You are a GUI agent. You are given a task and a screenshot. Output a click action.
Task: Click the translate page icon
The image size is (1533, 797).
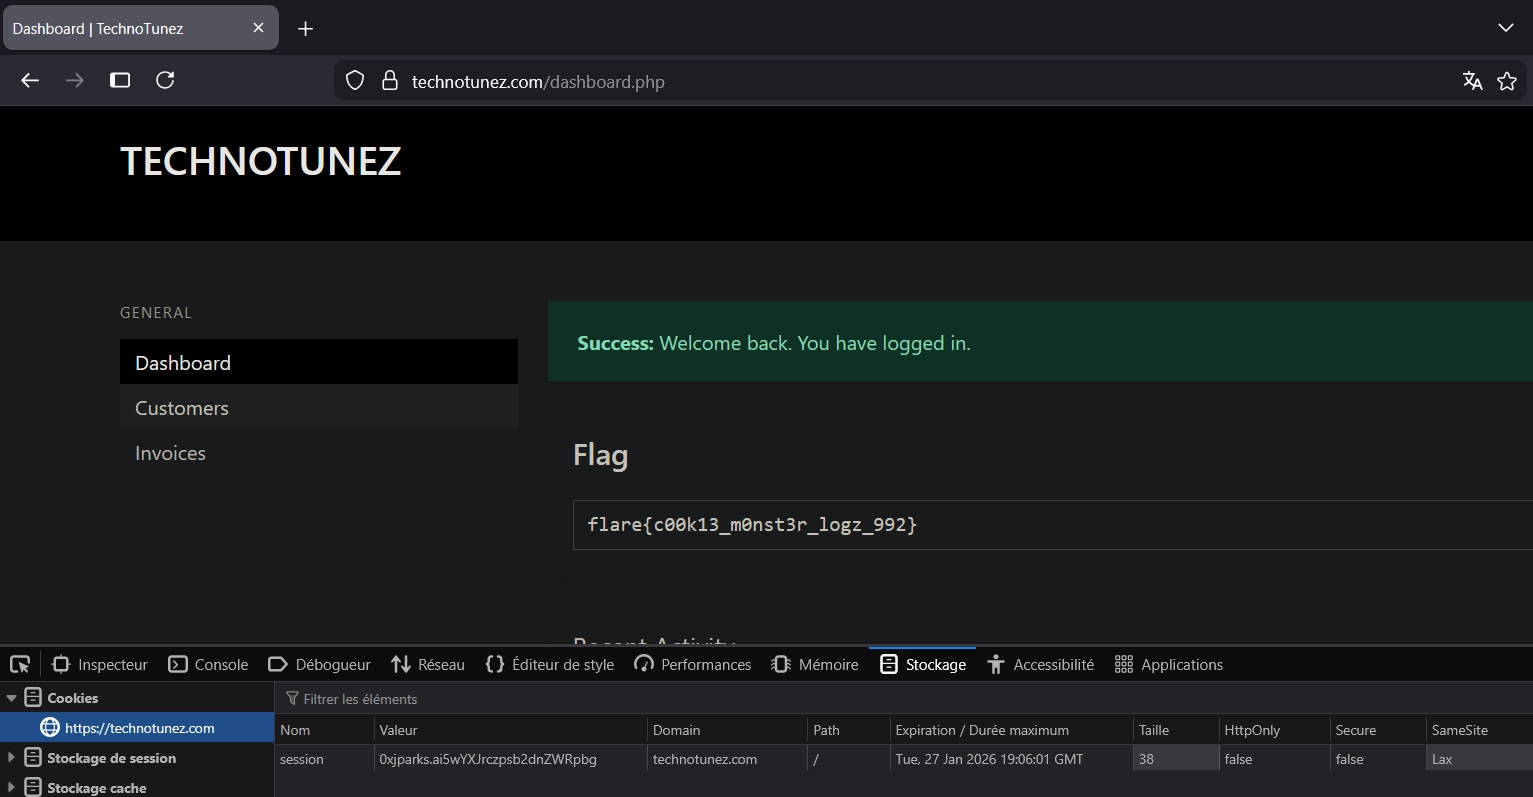click(x=1472, y=81)
